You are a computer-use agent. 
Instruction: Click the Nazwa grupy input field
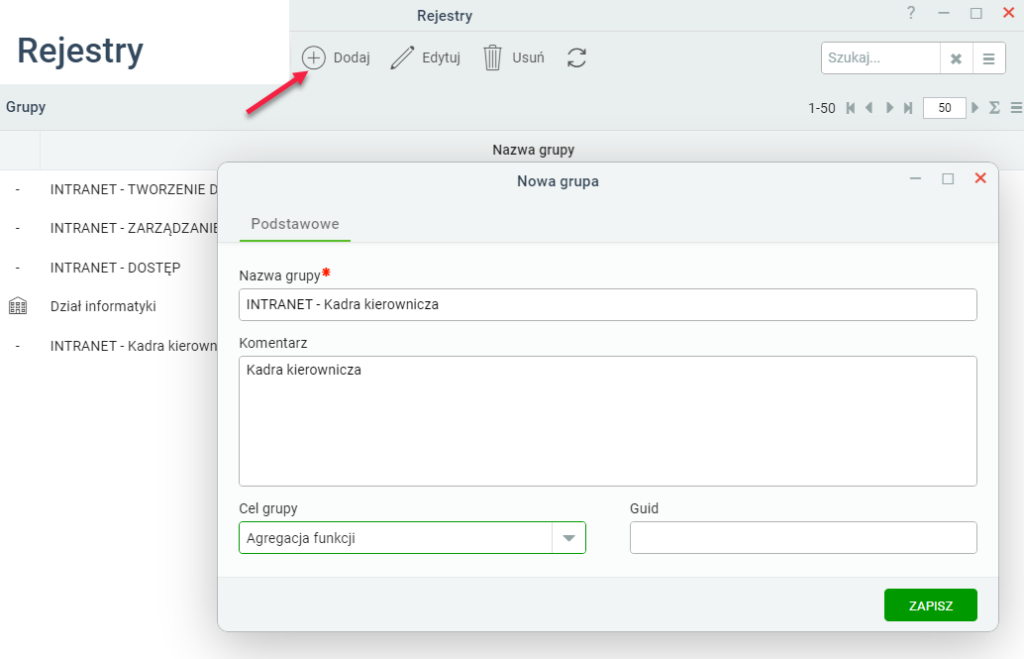[607, 304]
